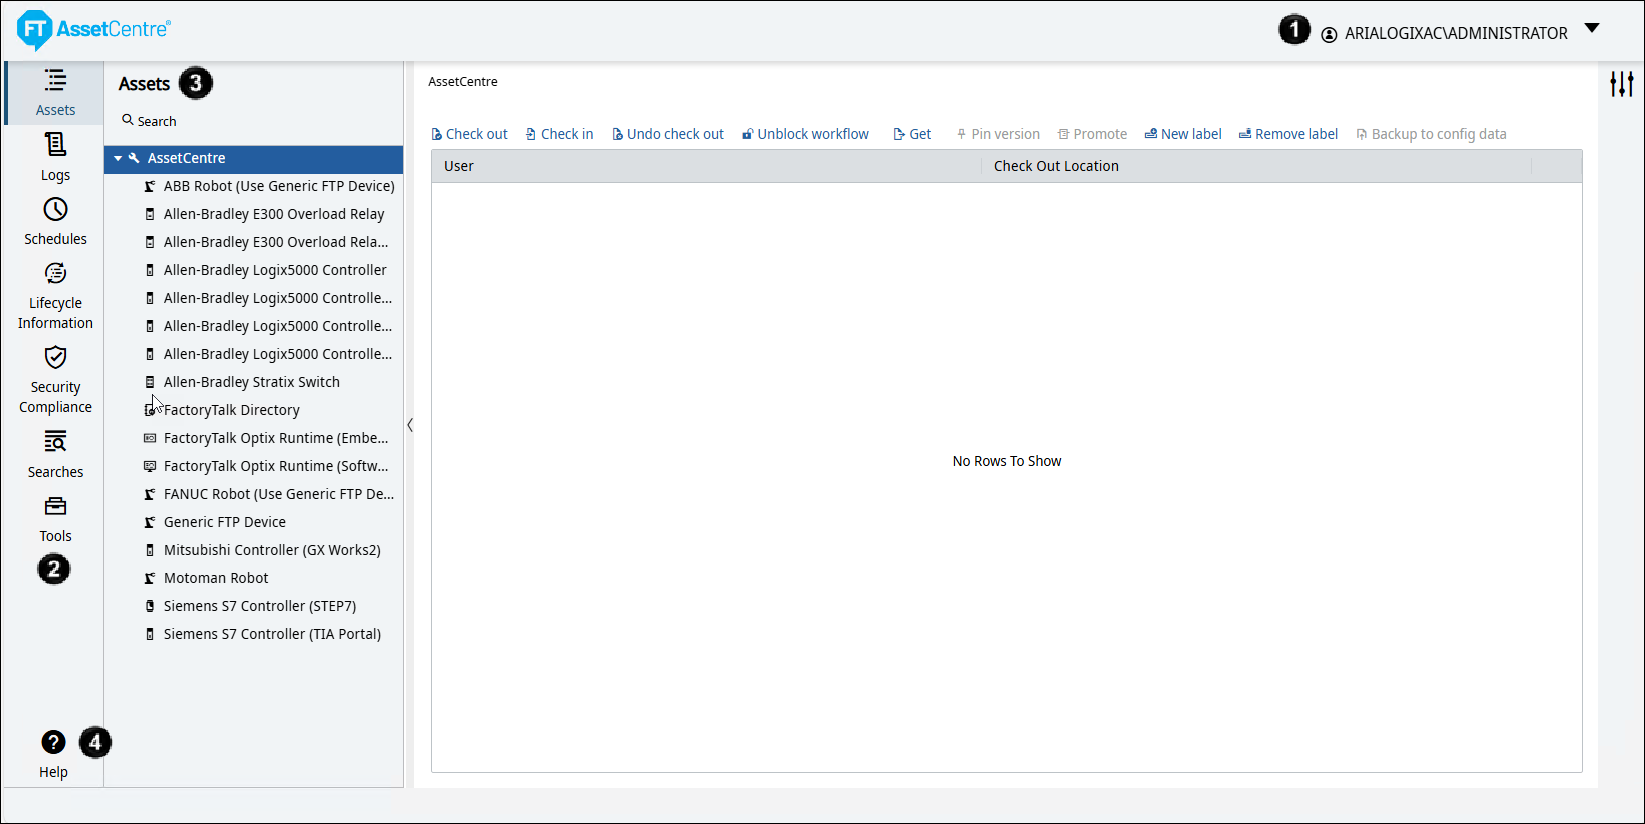Click the search magnifier icon in Assets
This screenshot has width=1645, height=824.
pyautogui.click(x=128, y=120)
